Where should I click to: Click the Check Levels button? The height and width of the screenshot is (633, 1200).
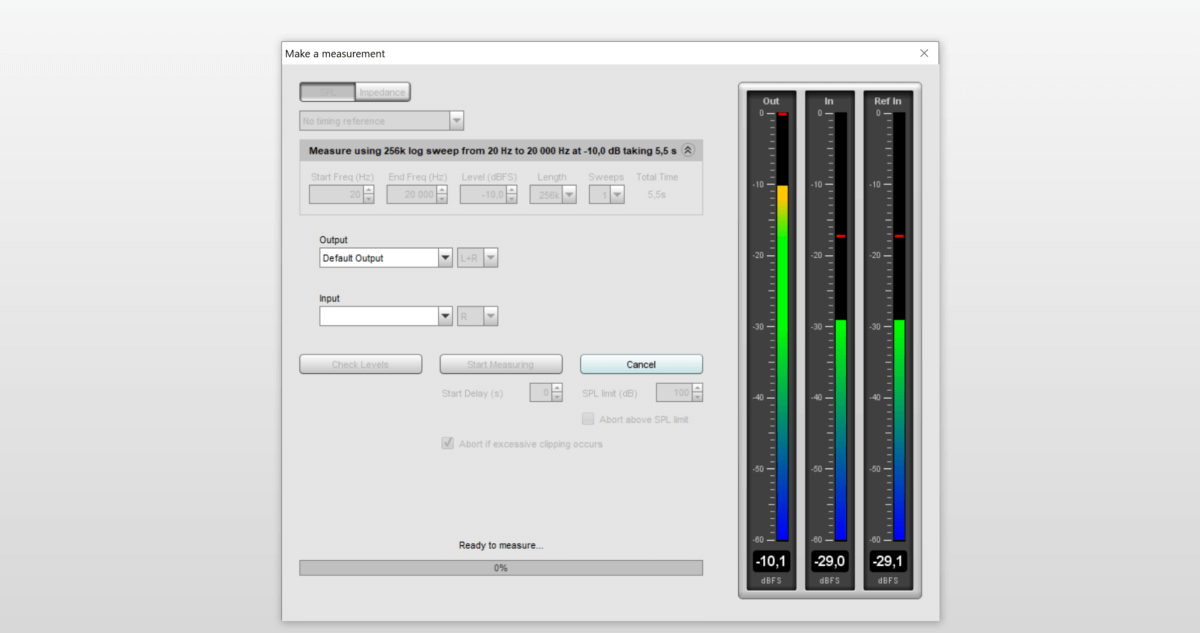(x=360, y=364)
